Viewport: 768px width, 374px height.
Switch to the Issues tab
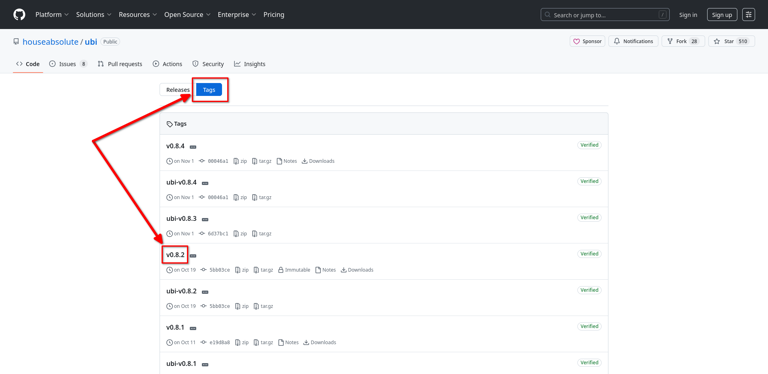(68, 64)
